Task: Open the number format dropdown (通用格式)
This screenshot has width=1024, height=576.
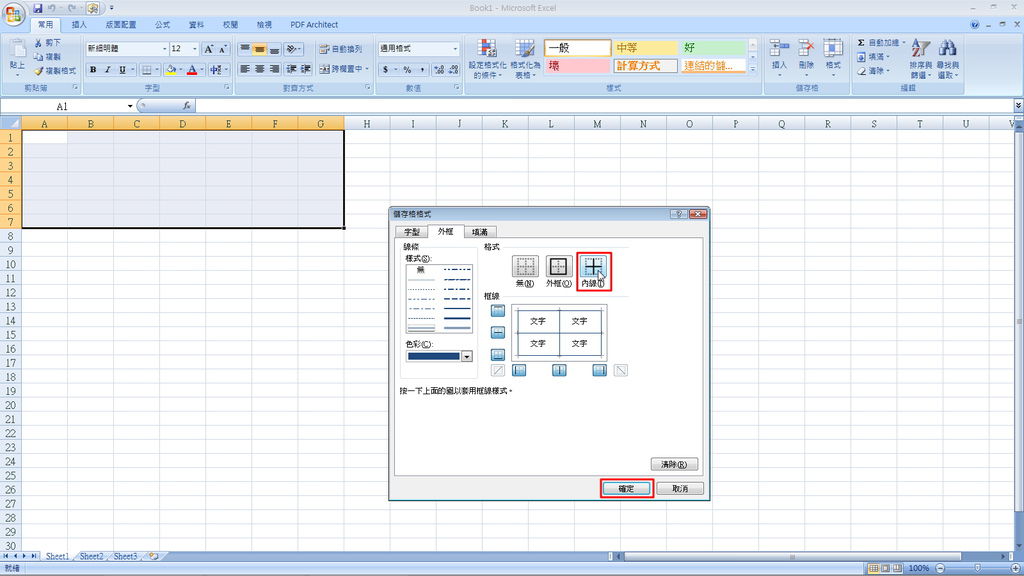Action: 455,49
